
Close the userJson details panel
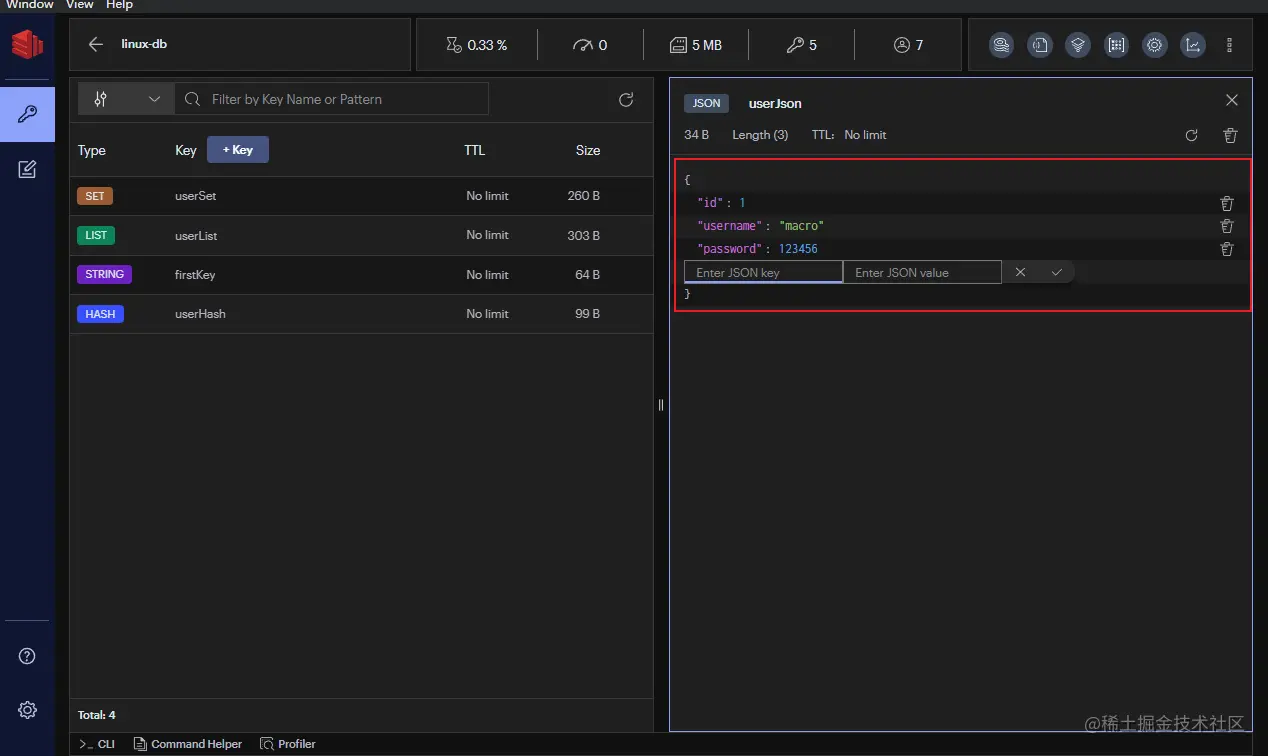(1232, 100)
